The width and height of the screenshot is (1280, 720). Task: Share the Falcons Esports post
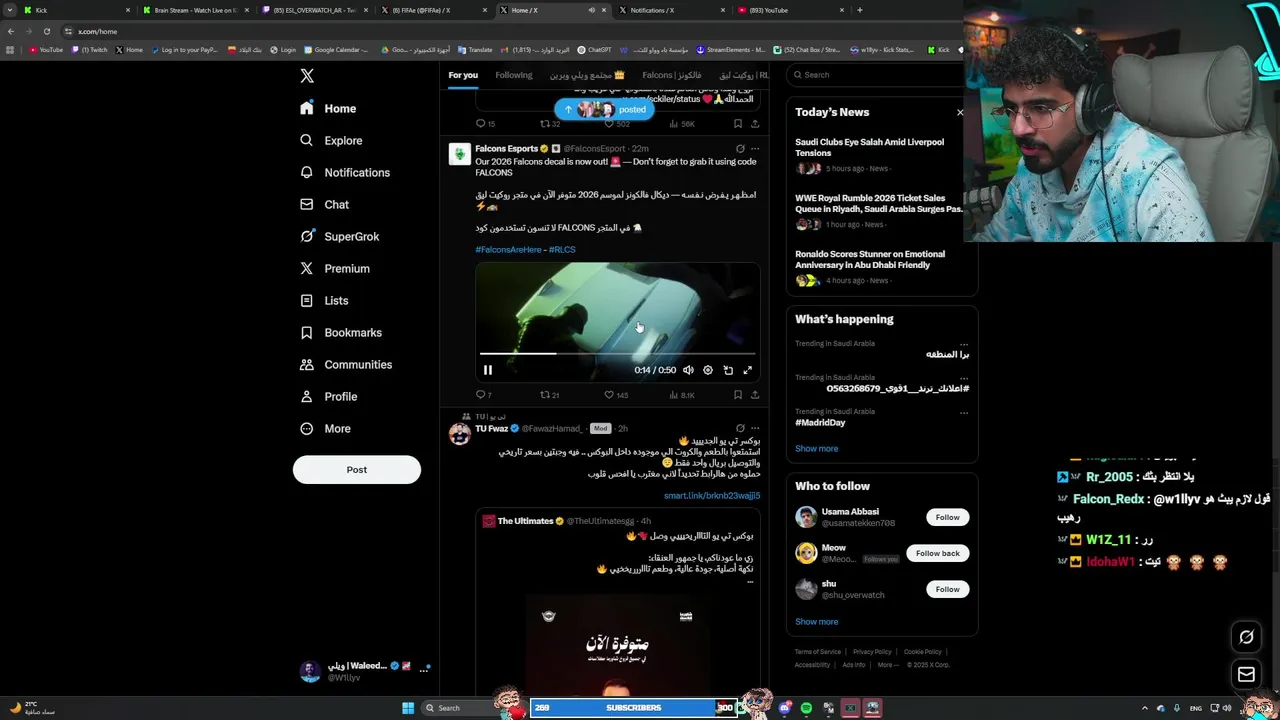755,395
